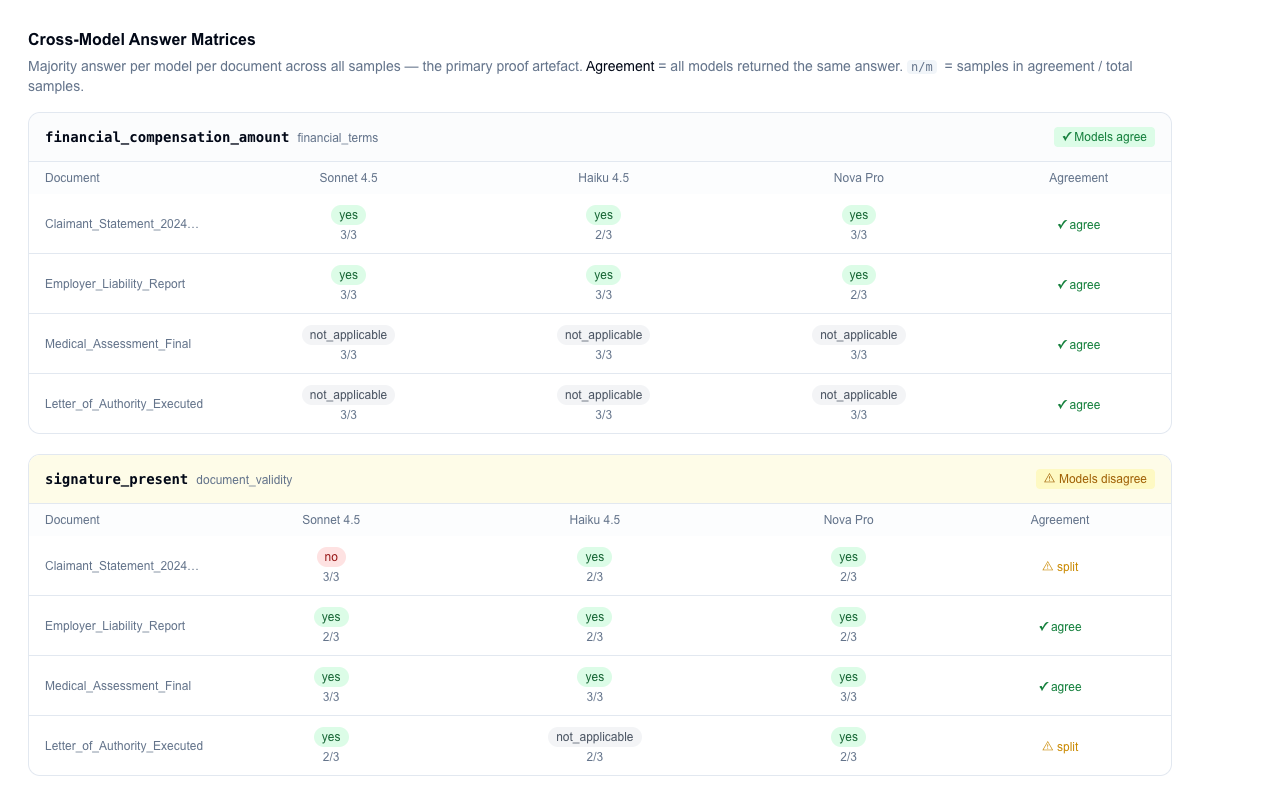
Task: Click split warning for Letter_of_Authority signature row
Action: [x=1060, y=746]
